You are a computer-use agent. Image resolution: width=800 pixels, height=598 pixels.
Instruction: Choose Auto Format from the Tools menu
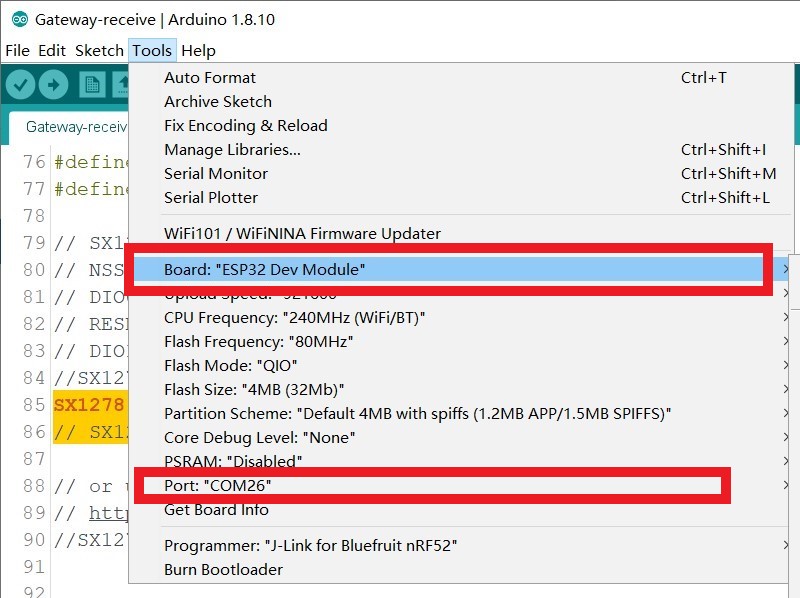(x=458, y=78)
